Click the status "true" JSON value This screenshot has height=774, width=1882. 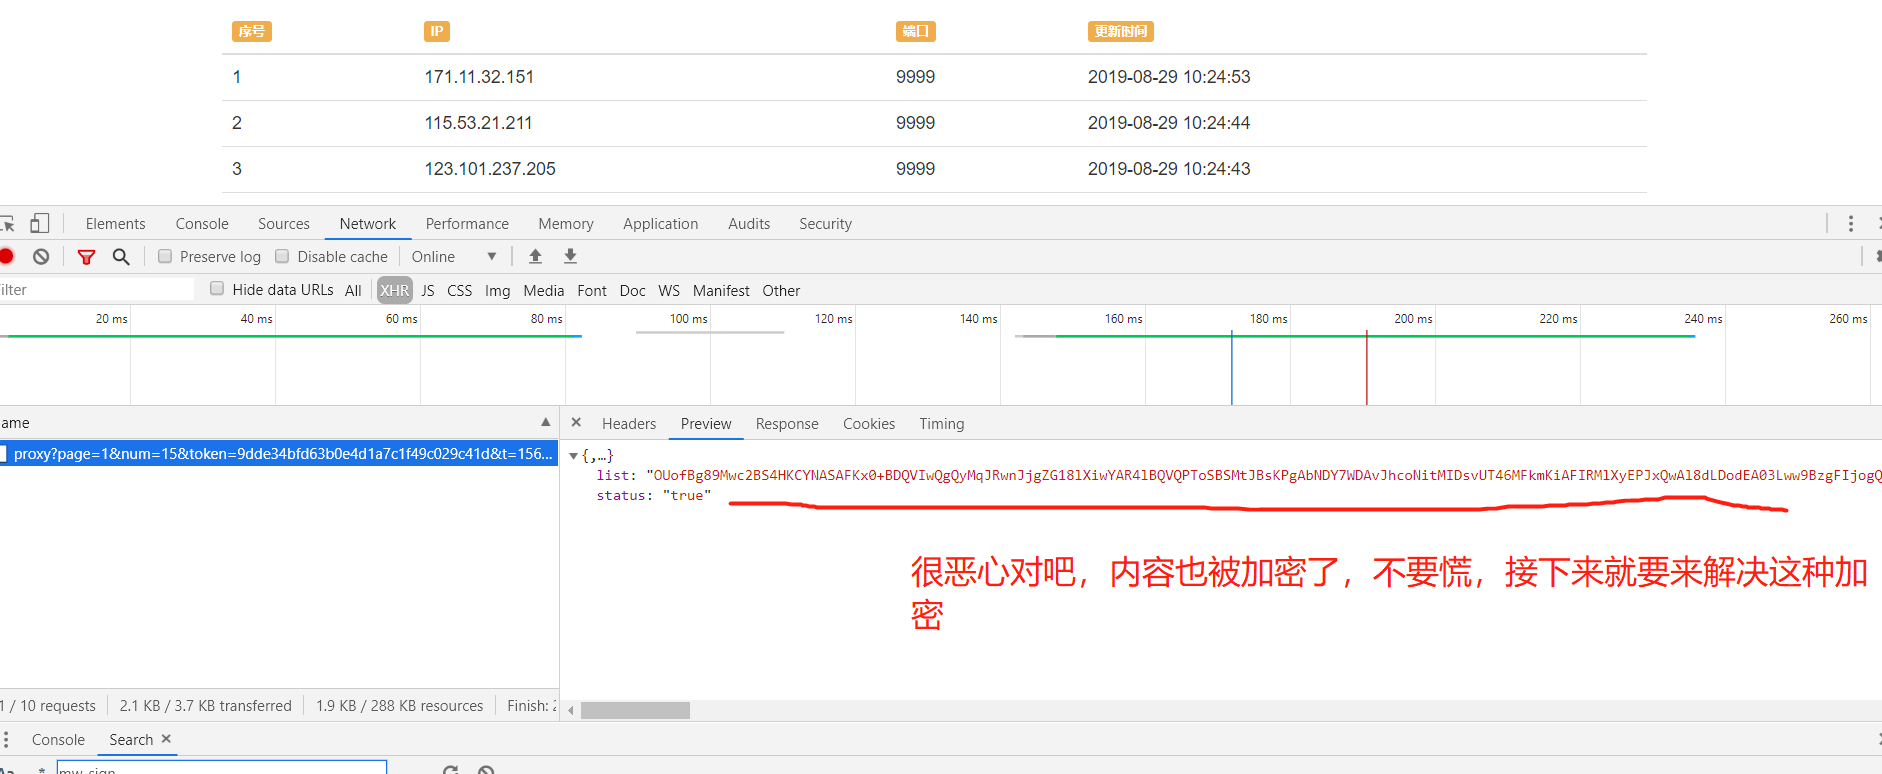pos(687,495)
